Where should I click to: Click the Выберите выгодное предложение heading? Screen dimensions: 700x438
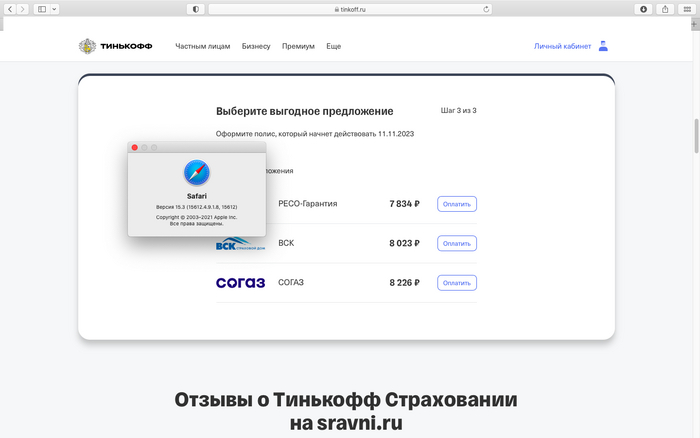coord(304,111)
